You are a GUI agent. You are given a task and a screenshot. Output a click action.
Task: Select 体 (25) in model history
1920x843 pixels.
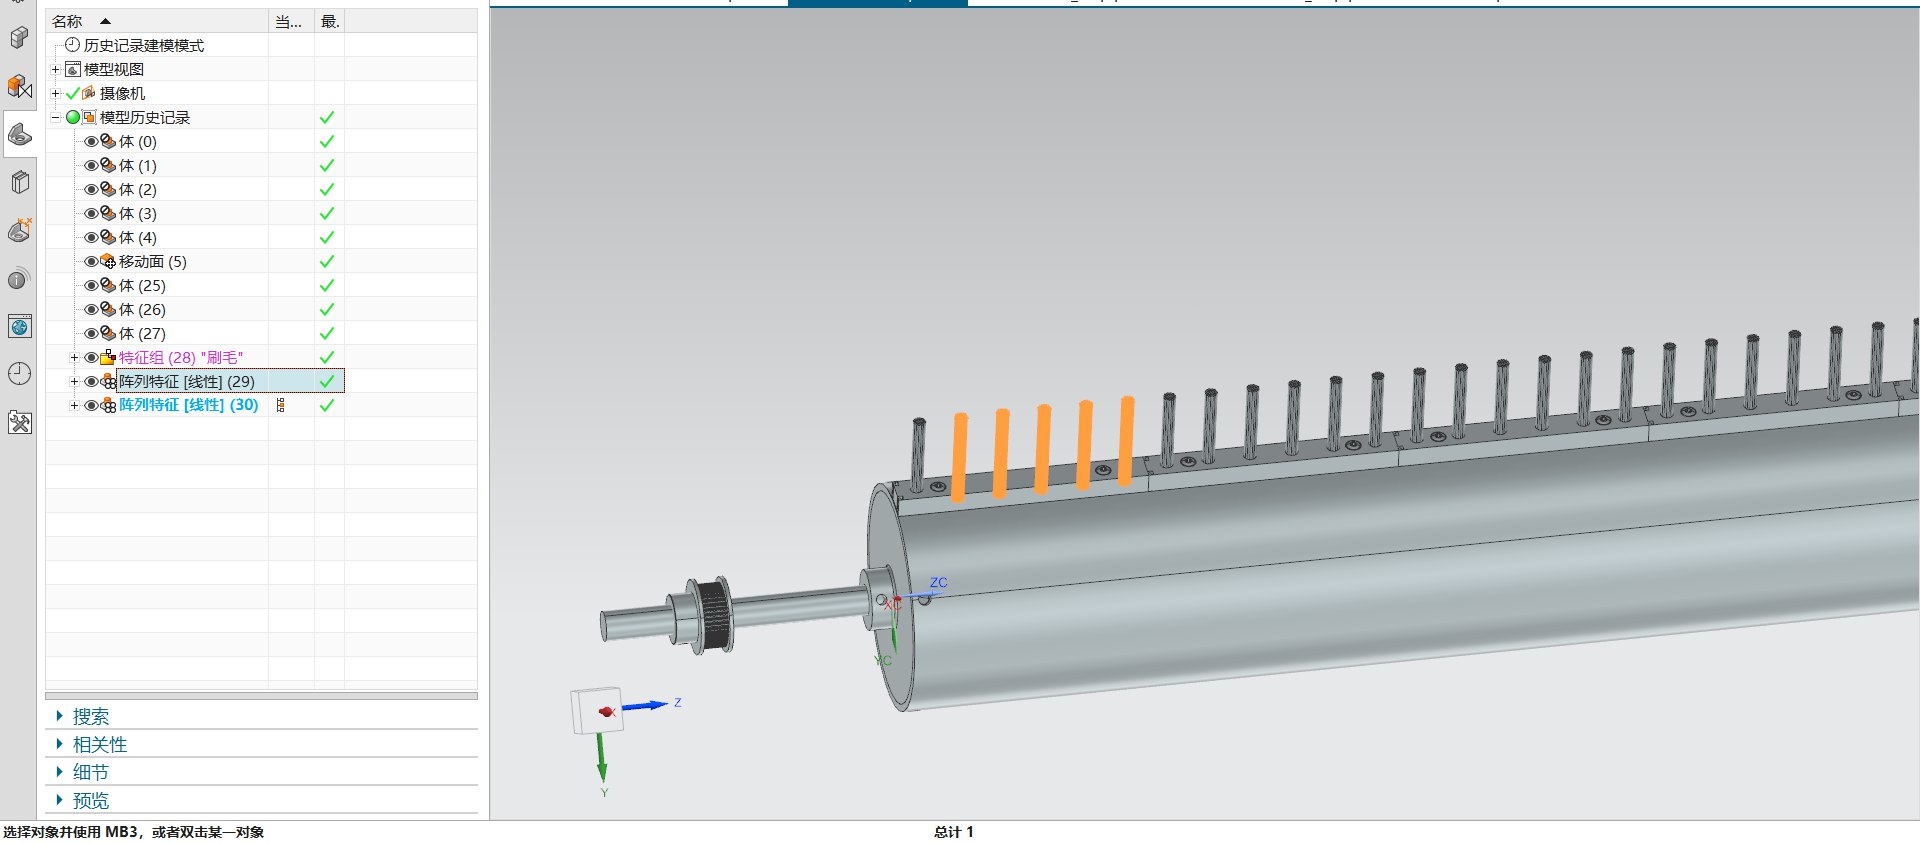click(142, 286)
